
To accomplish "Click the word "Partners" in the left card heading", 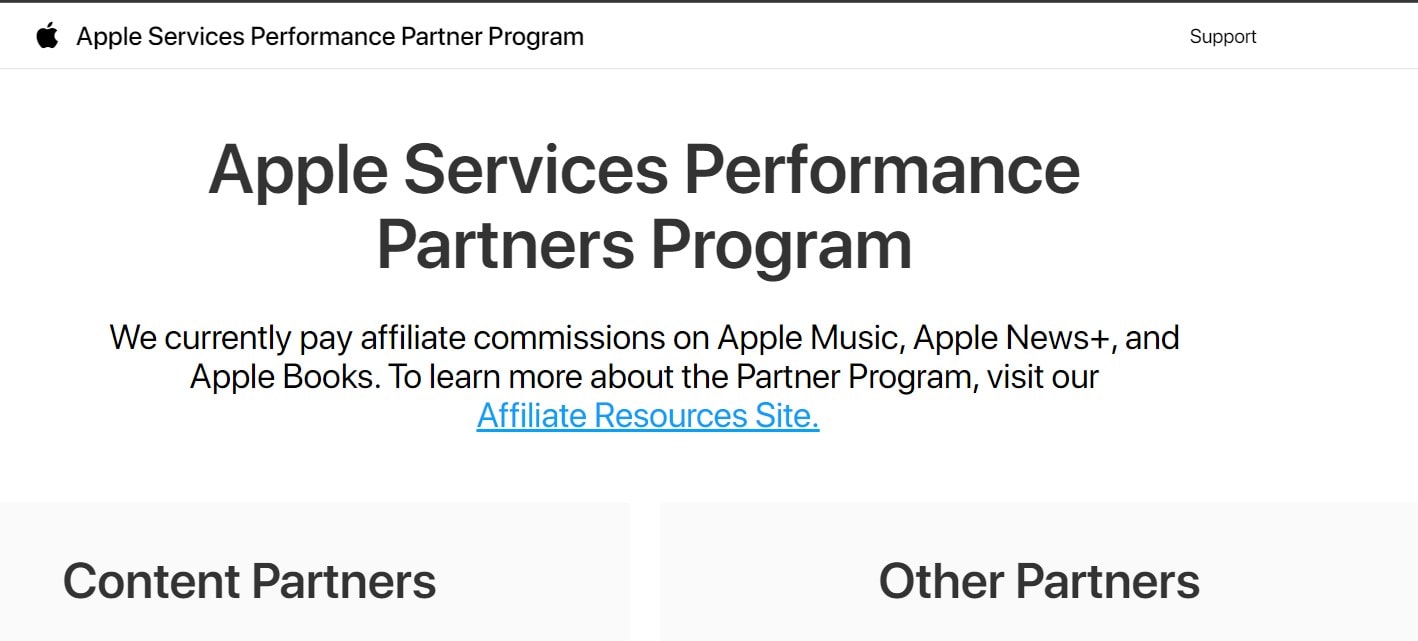I will pos(344,581).
